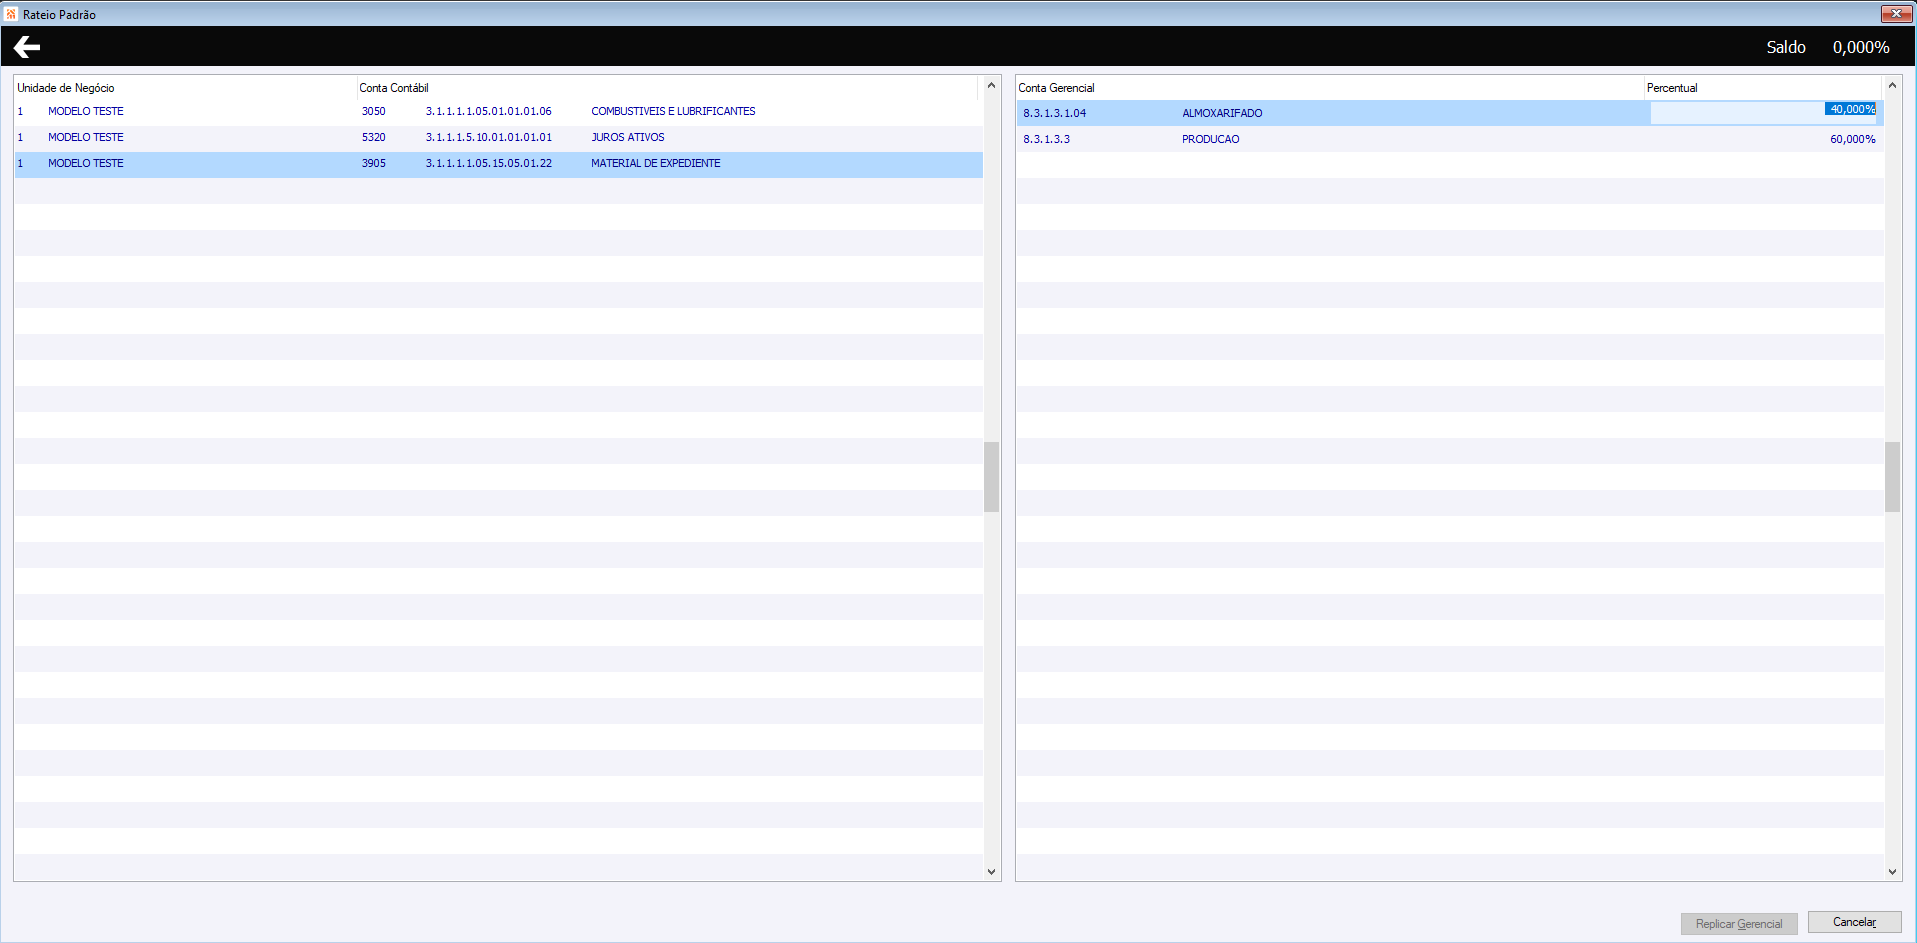Click the Conta Gerencial column header
Image resolution: width=1917 pixels, height=943 pixels.
(x=1056, y=88)
